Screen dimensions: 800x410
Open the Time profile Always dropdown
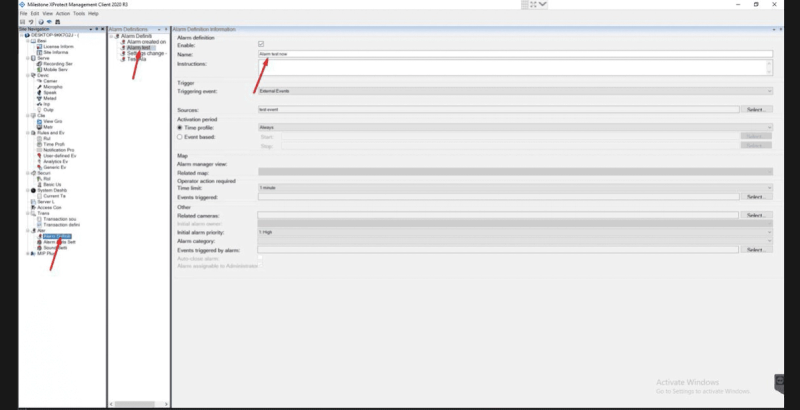(x=515, y=127)
